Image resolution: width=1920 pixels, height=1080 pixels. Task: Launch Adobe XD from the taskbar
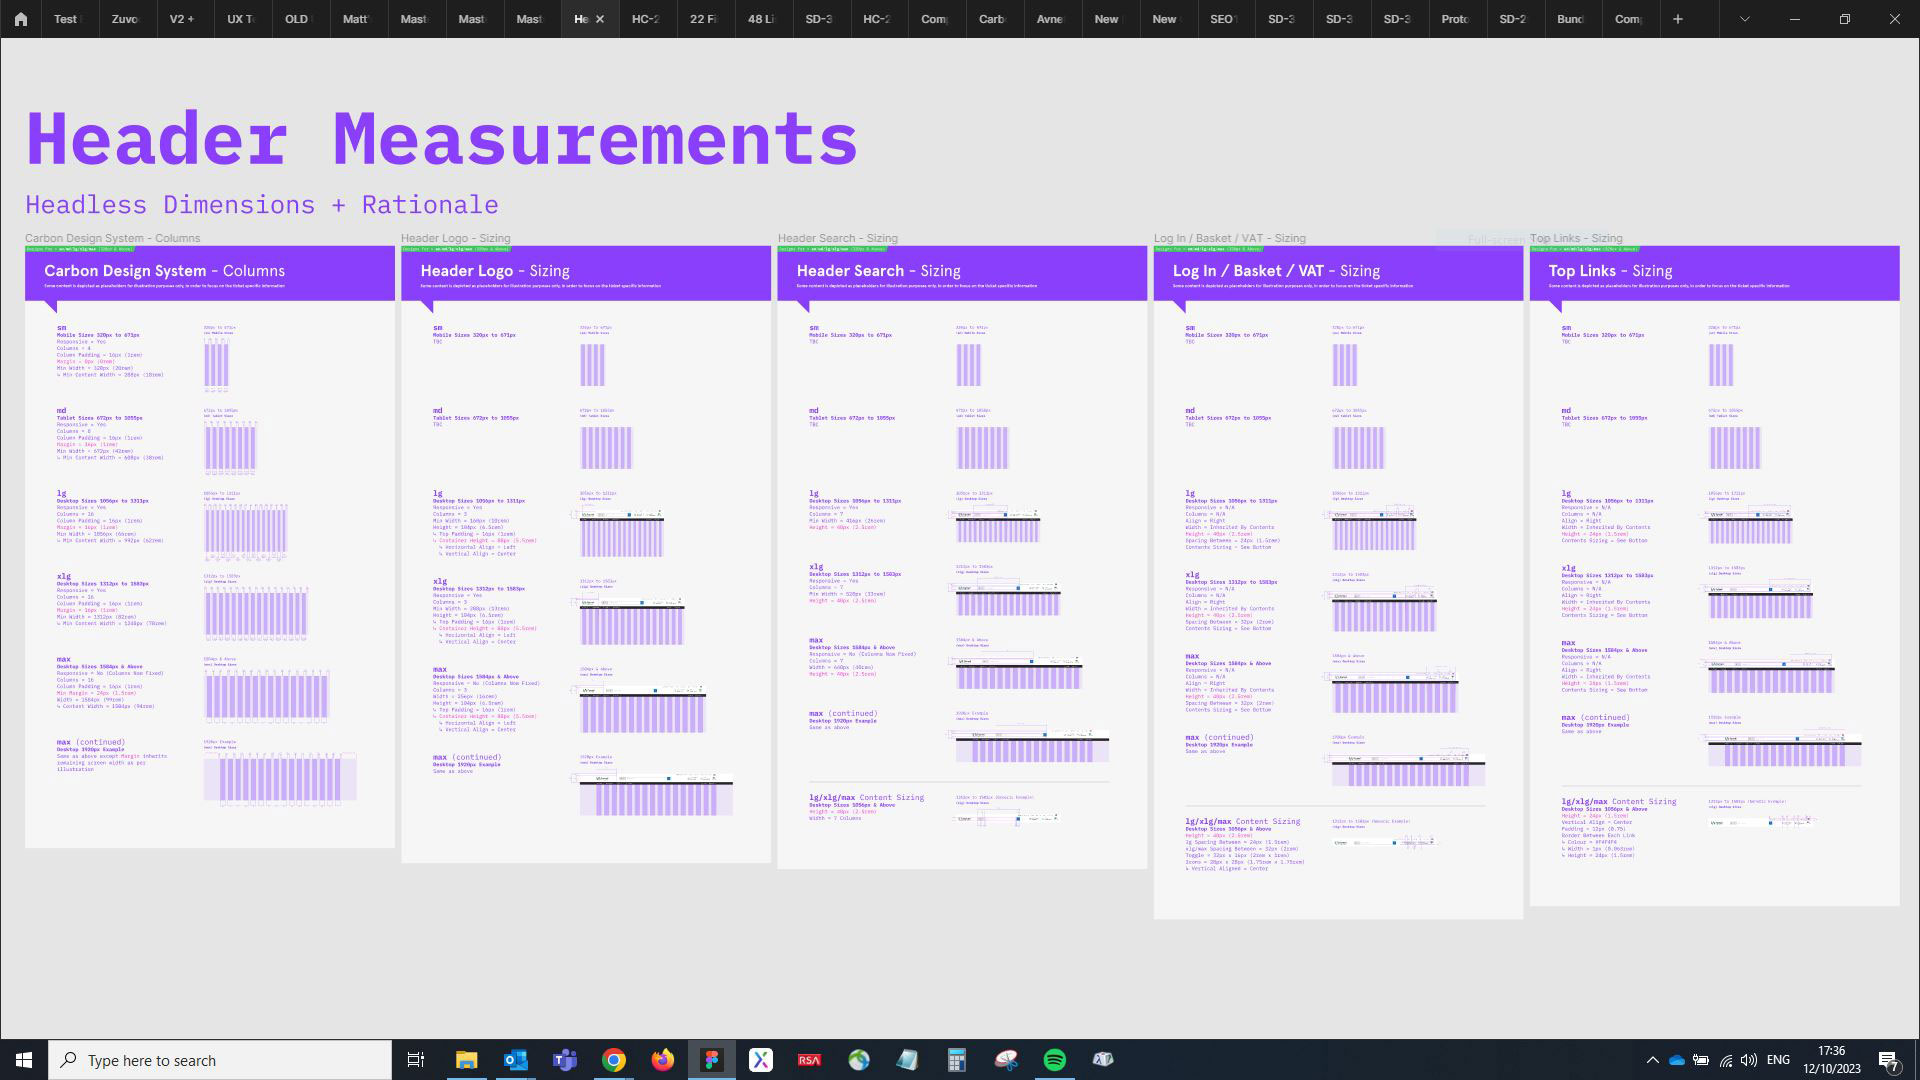tap(761, 1060)
